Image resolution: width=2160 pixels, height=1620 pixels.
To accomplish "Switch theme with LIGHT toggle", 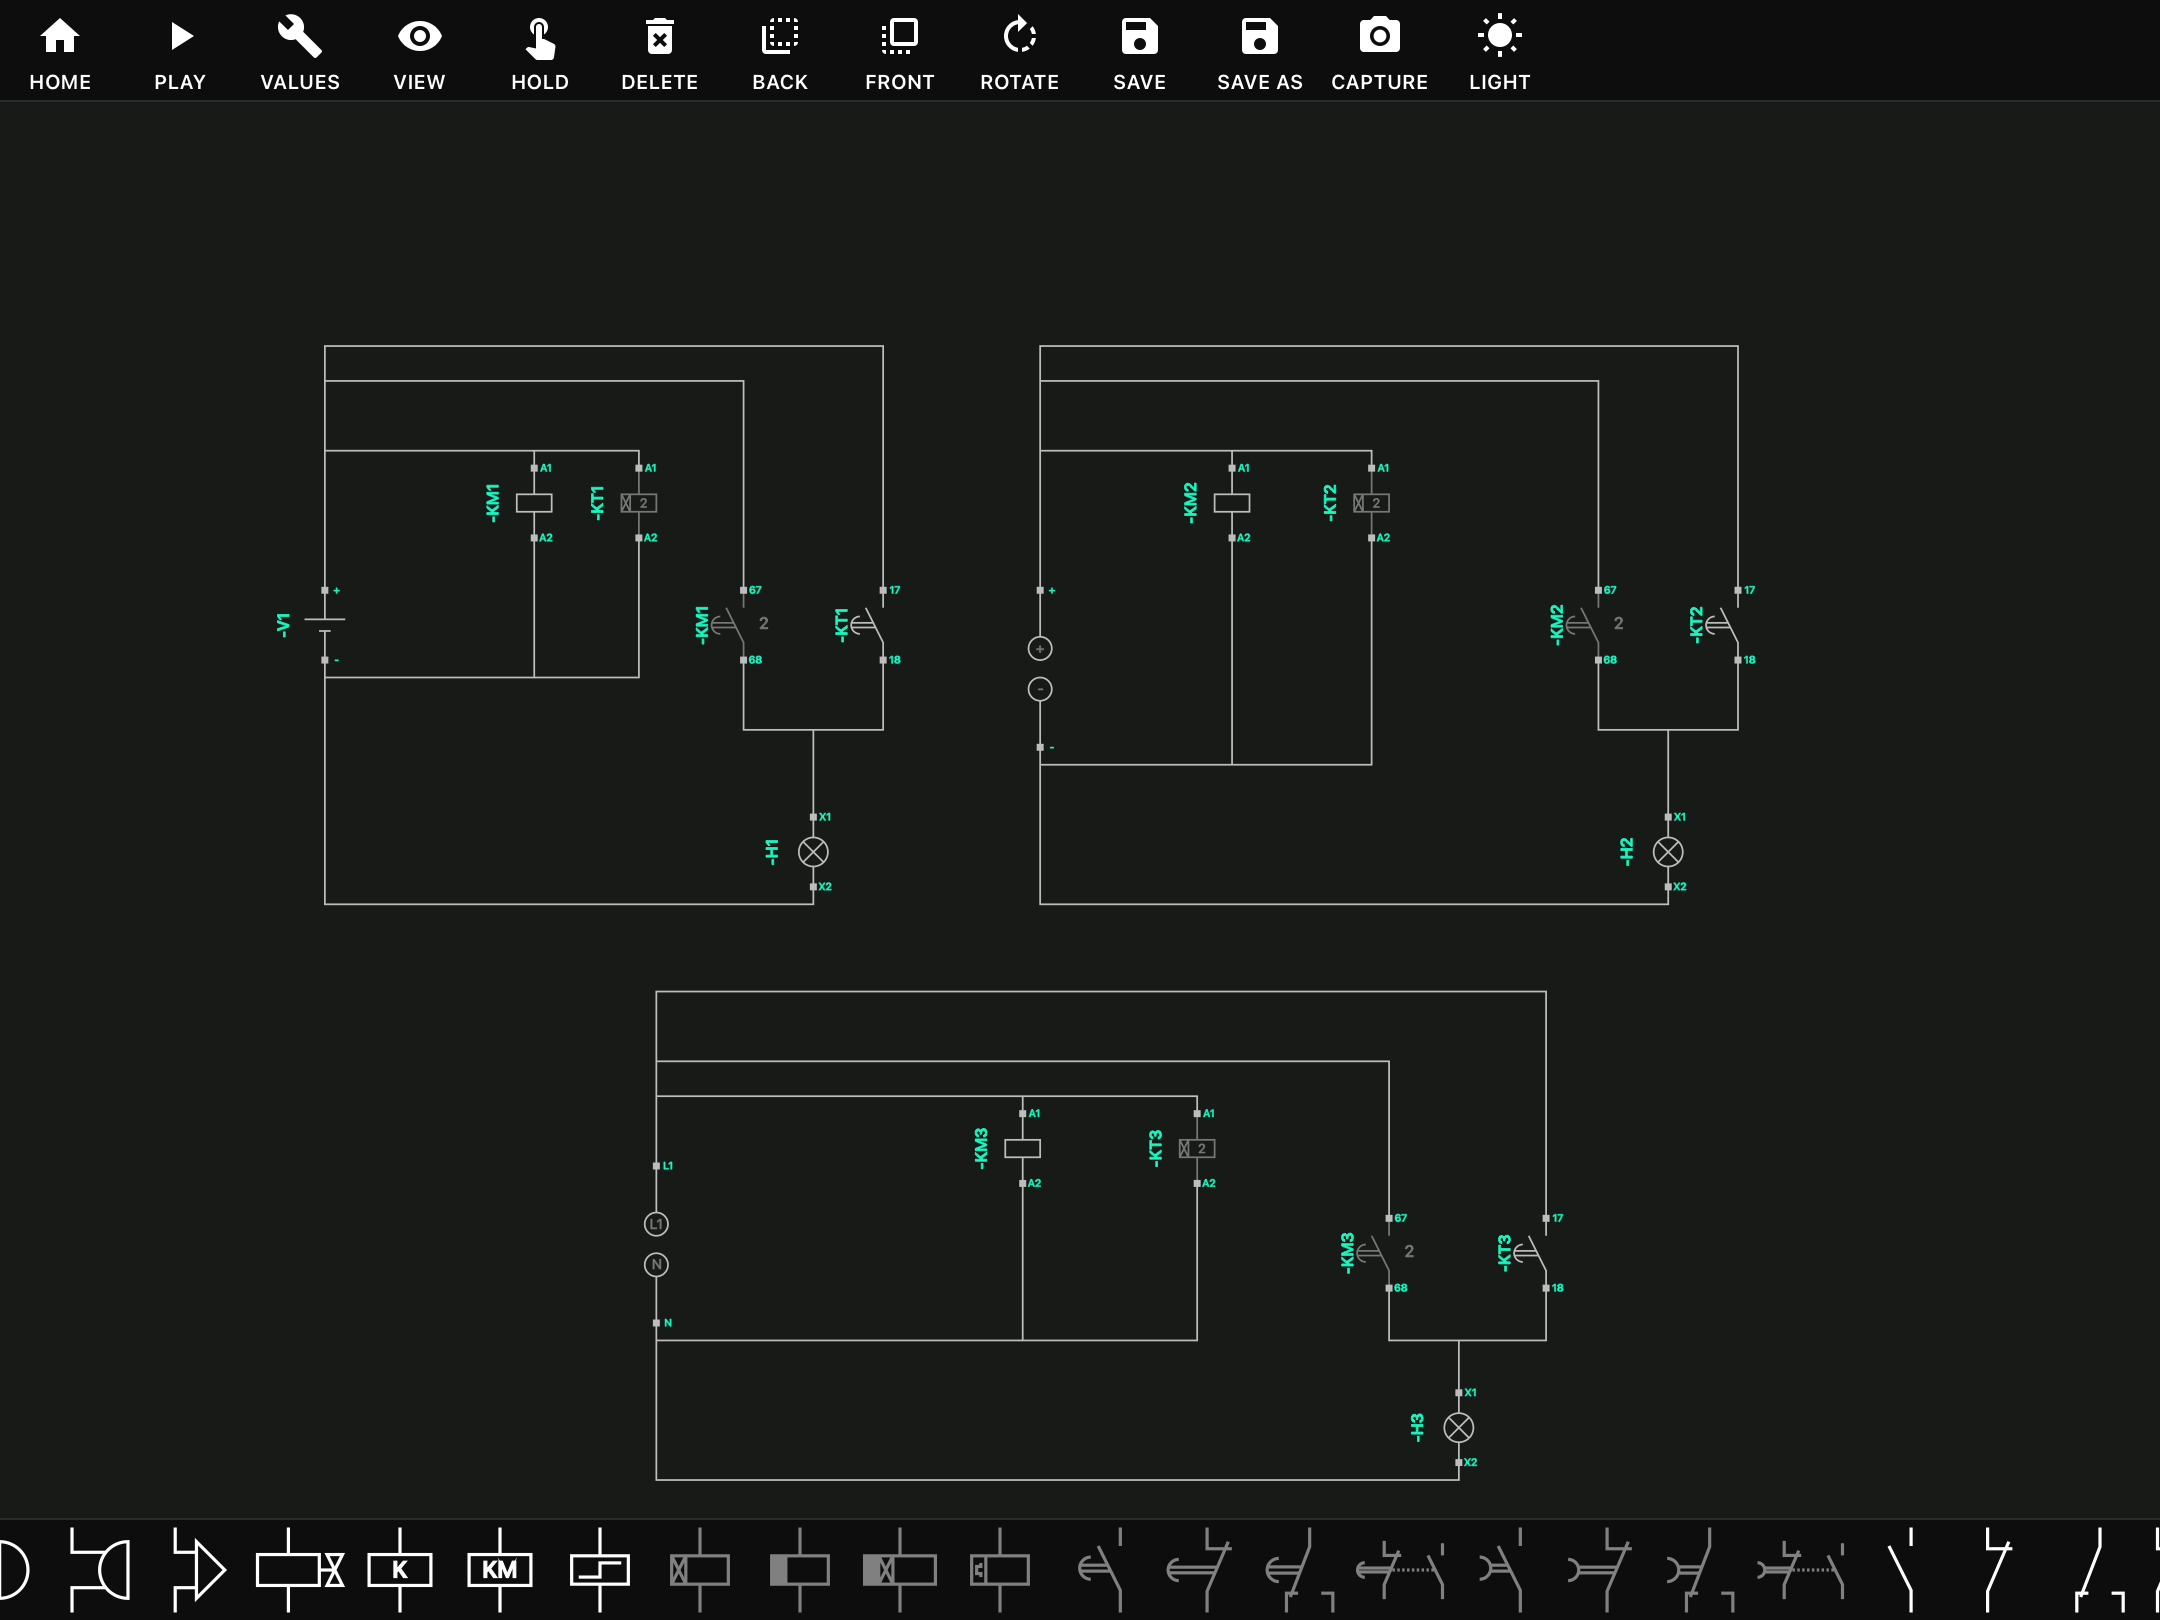I will (x=1500, y=53).
